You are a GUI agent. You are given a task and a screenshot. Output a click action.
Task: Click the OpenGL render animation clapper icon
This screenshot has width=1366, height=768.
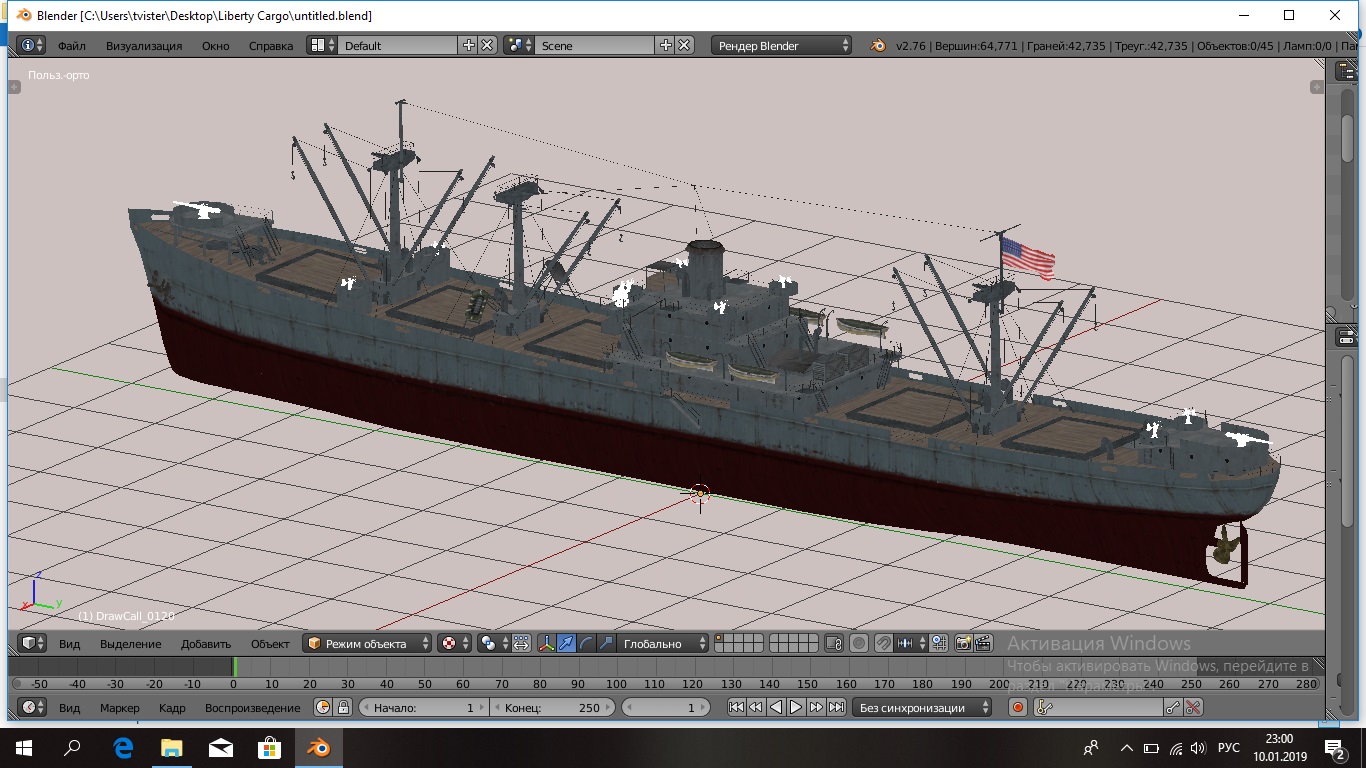tap(983, 643)
